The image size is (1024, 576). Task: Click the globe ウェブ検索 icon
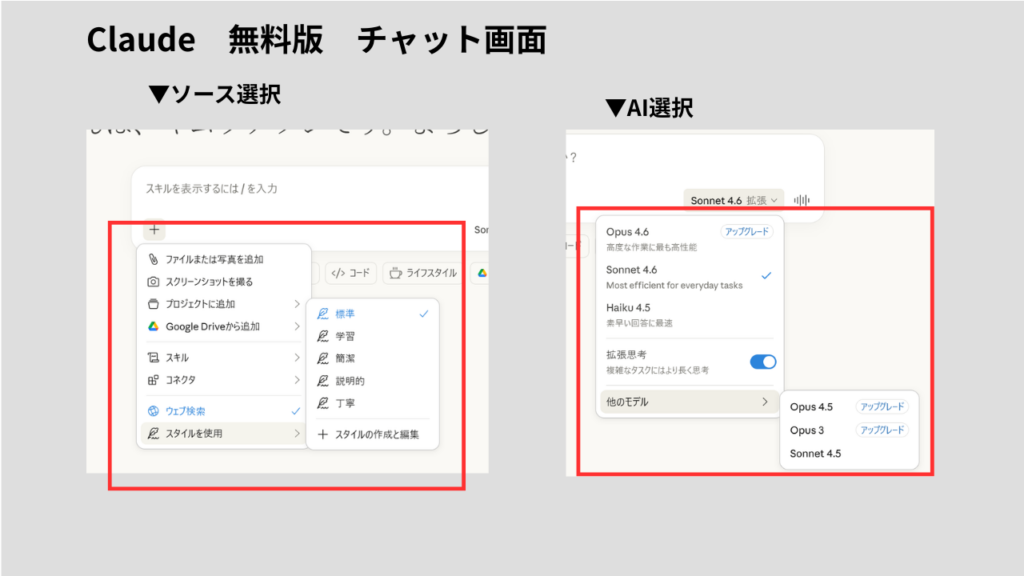154,411
